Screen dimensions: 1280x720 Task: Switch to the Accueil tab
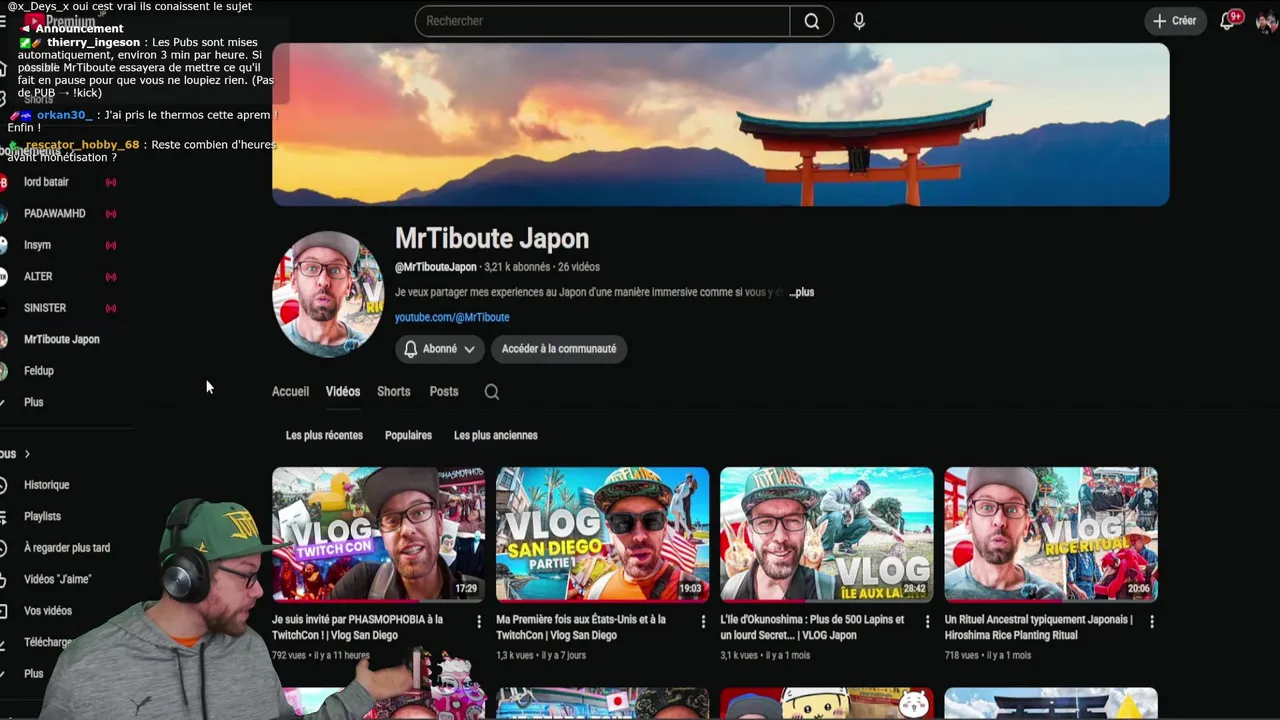[290, 392]
